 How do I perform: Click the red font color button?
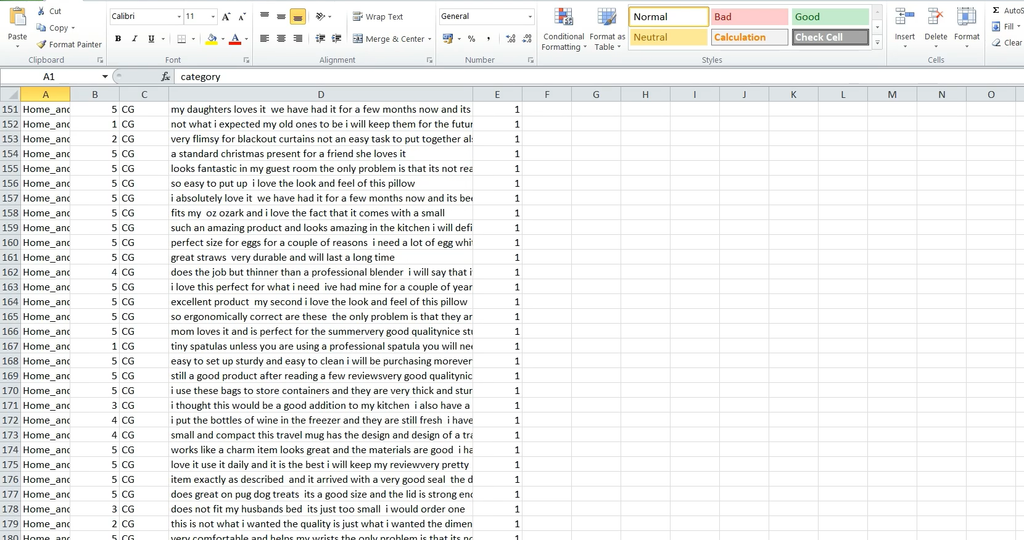[235, 39]
